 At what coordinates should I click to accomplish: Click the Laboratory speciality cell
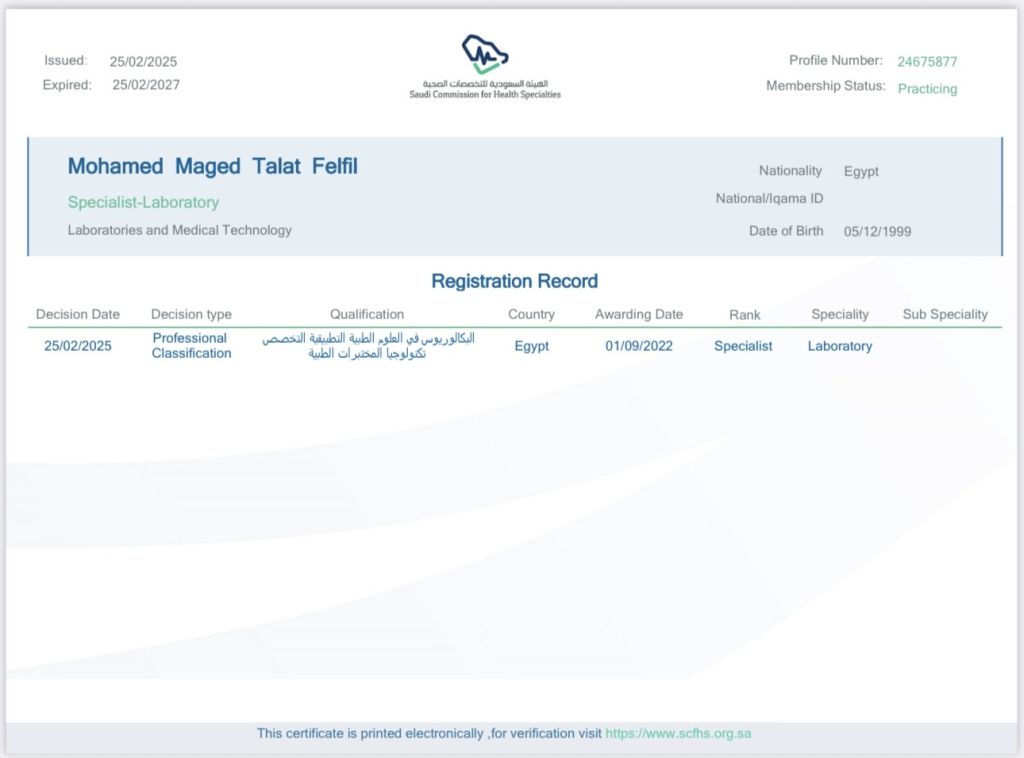click(839, 346)
